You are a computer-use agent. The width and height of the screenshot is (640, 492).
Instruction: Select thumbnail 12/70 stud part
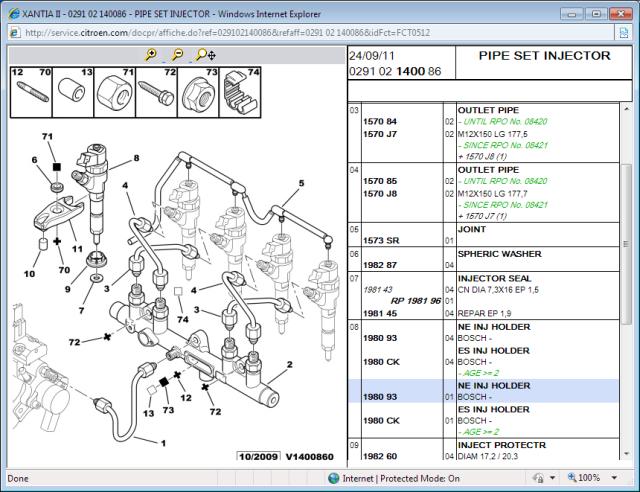coord(31,92)
